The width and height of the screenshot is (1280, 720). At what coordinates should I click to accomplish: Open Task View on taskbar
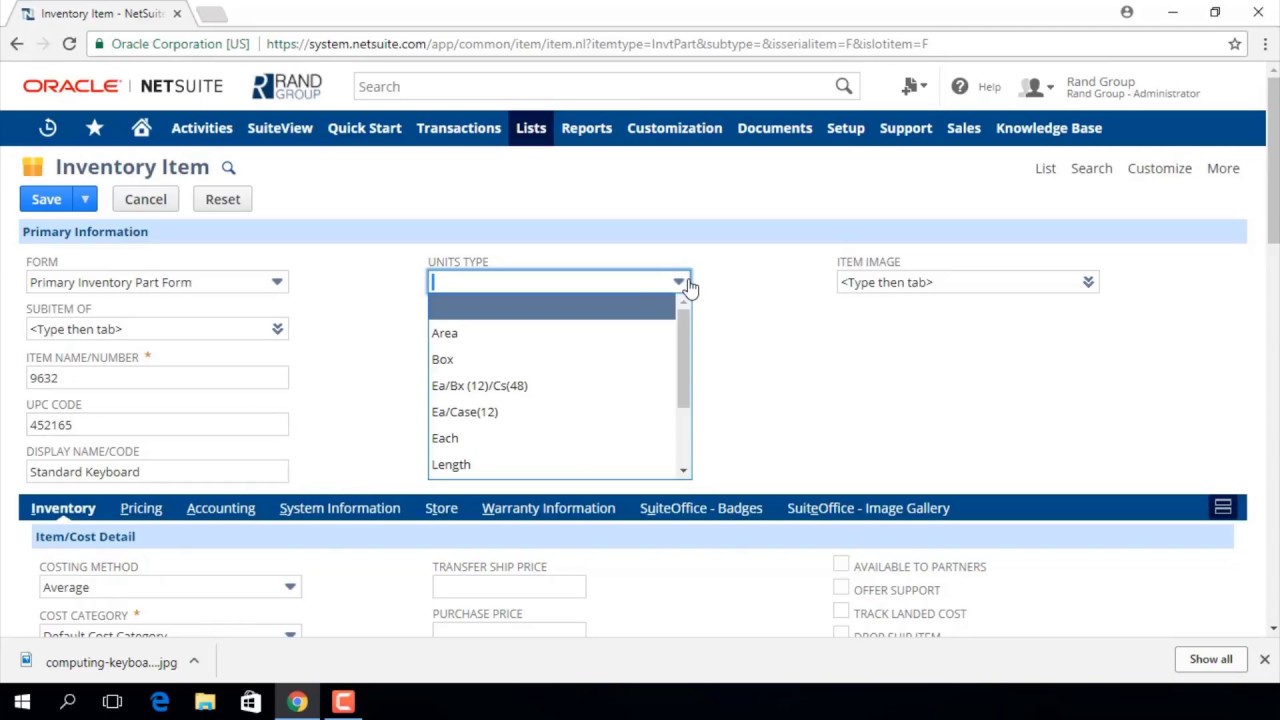112,702
